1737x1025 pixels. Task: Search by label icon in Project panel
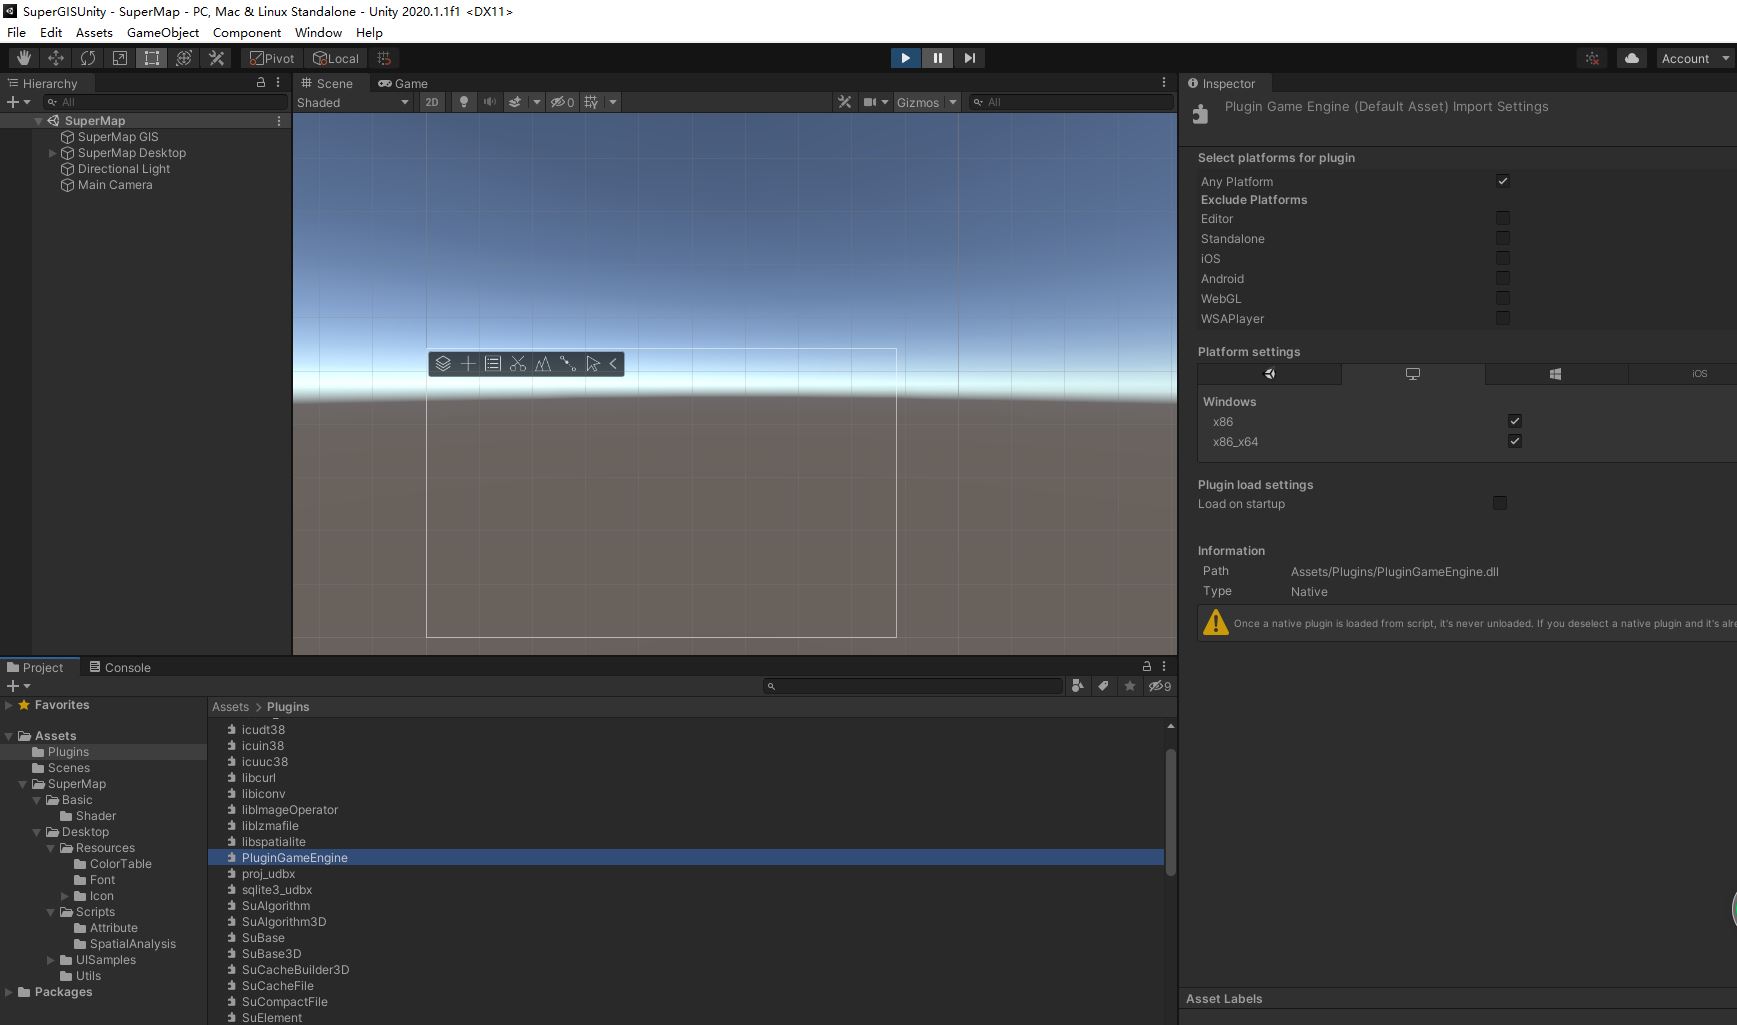[x=1103, y=686]
